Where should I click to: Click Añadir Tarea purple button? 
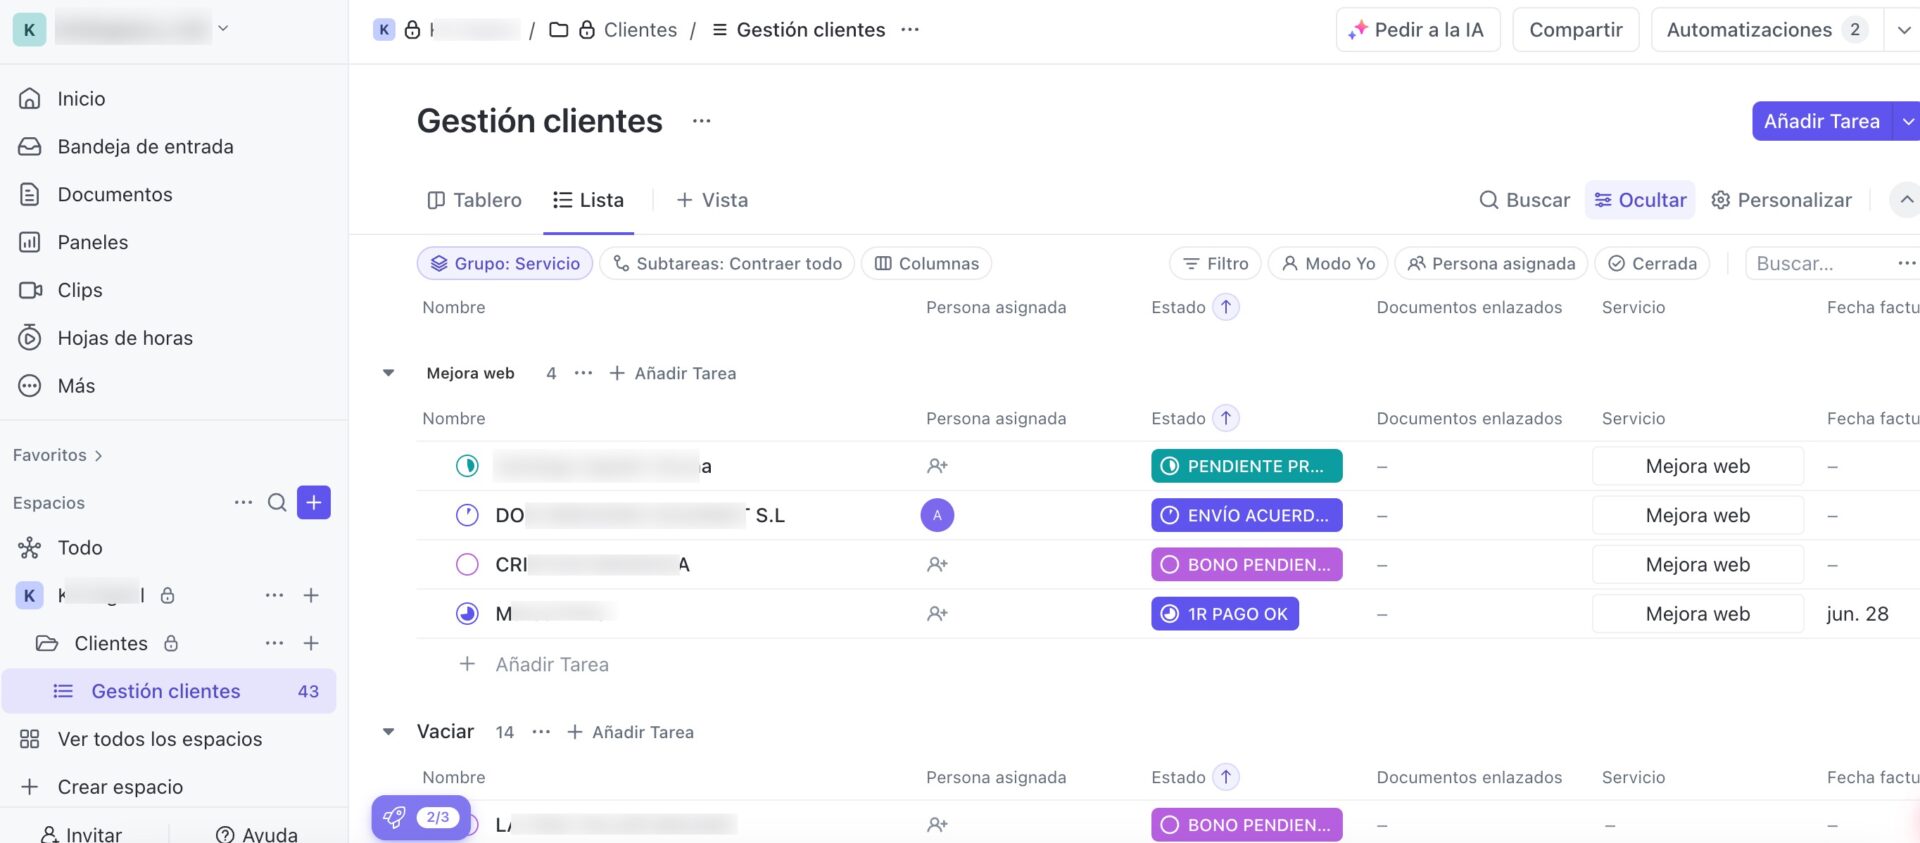click(1821, 121)
